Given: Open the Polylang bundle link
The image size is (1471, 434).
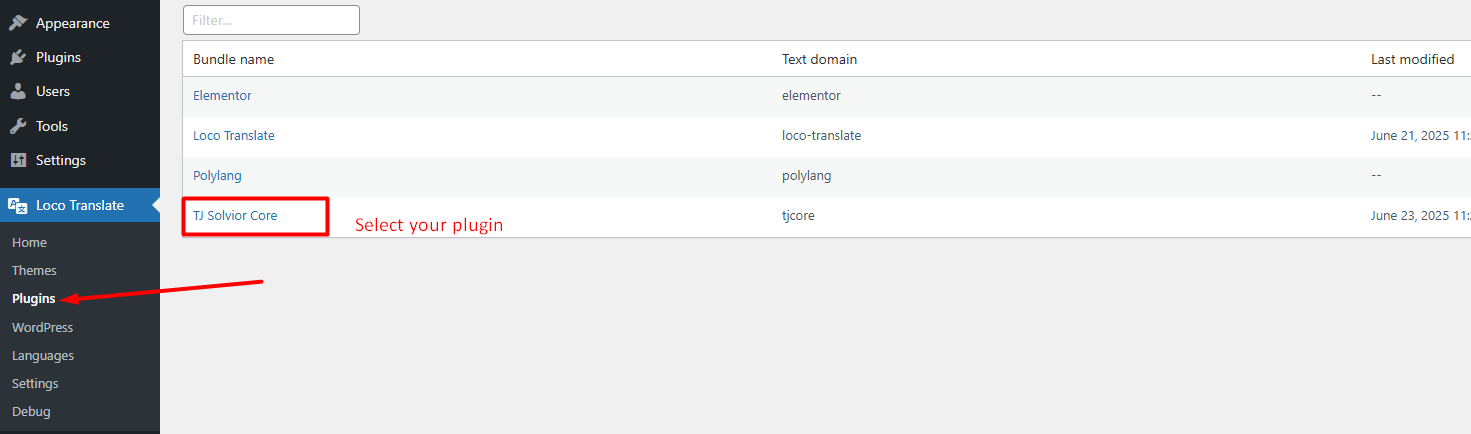Looking at the screenshot, I should 217,176.
